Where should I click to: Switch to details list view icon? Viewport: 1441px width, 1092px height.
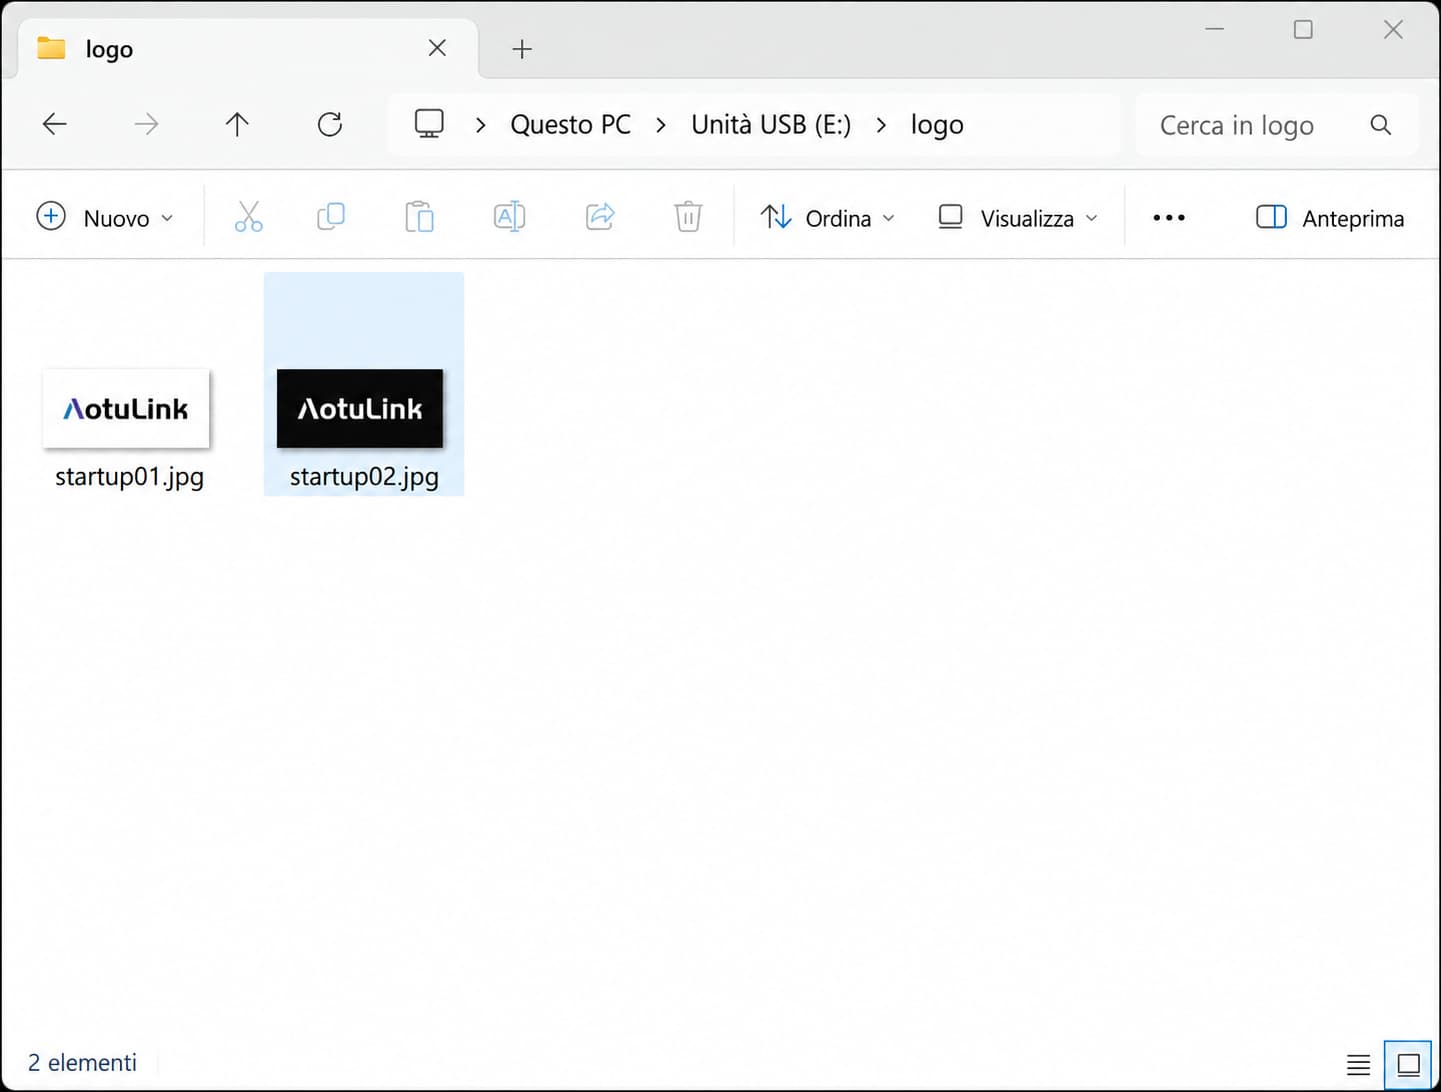1358,1065
